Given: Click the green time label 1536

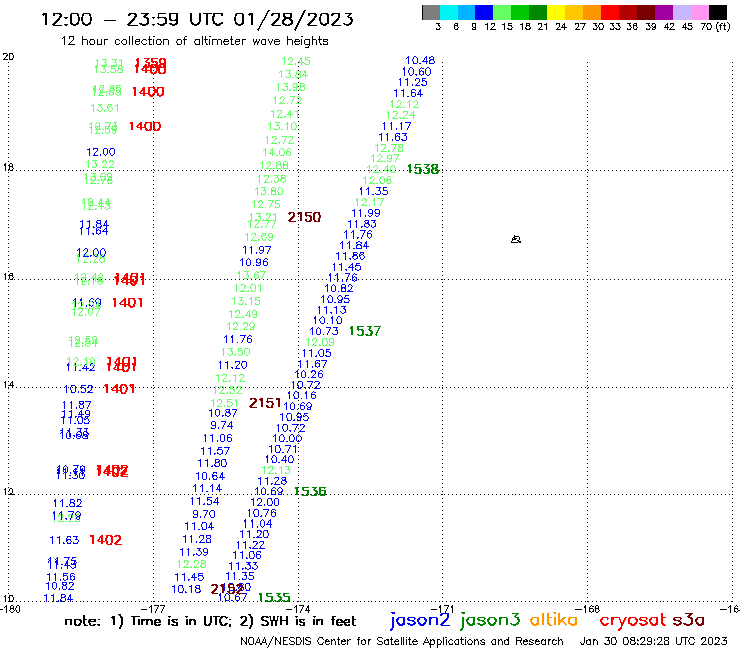Looking at the screenshot, I should pyautogui.click(x=310, y=491).
